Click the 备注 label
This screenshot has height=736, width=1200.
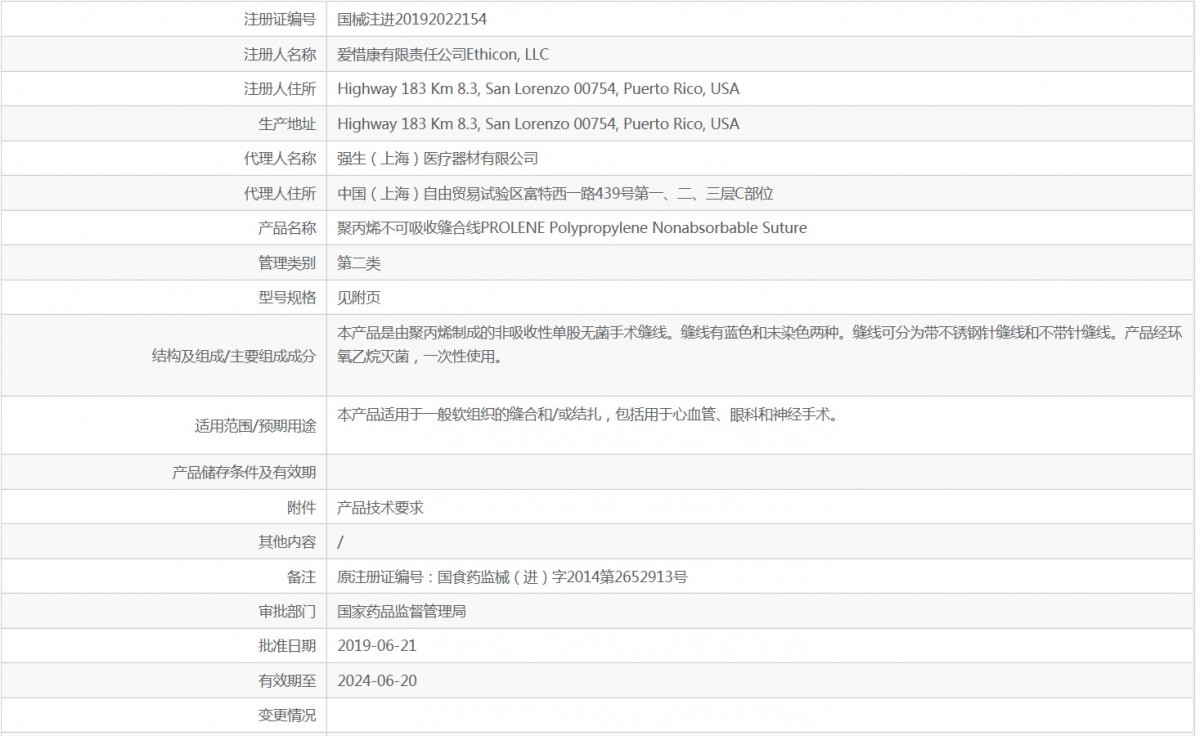click(x=302, y=577)
